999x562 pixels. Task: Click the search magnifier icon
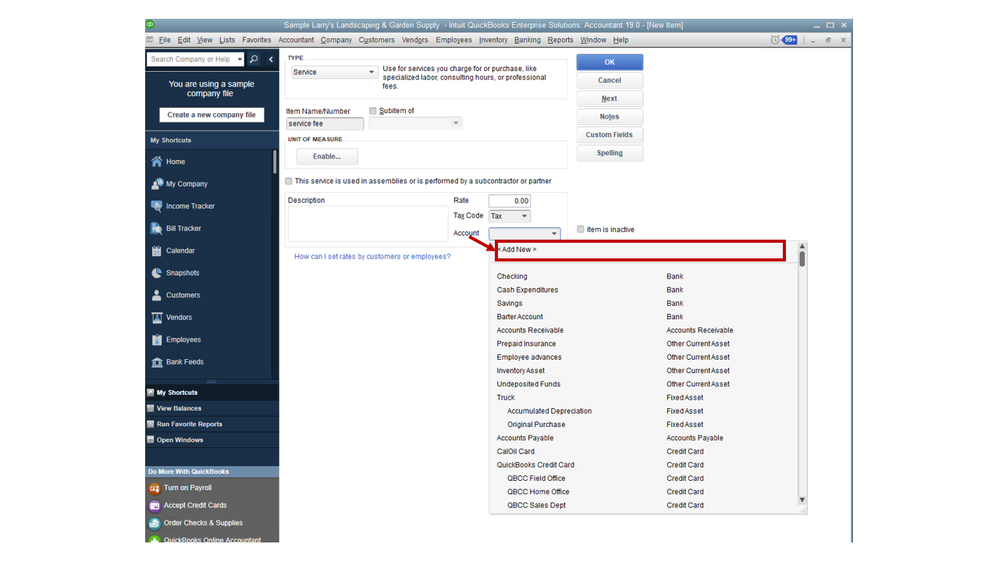tap(254, 59)
